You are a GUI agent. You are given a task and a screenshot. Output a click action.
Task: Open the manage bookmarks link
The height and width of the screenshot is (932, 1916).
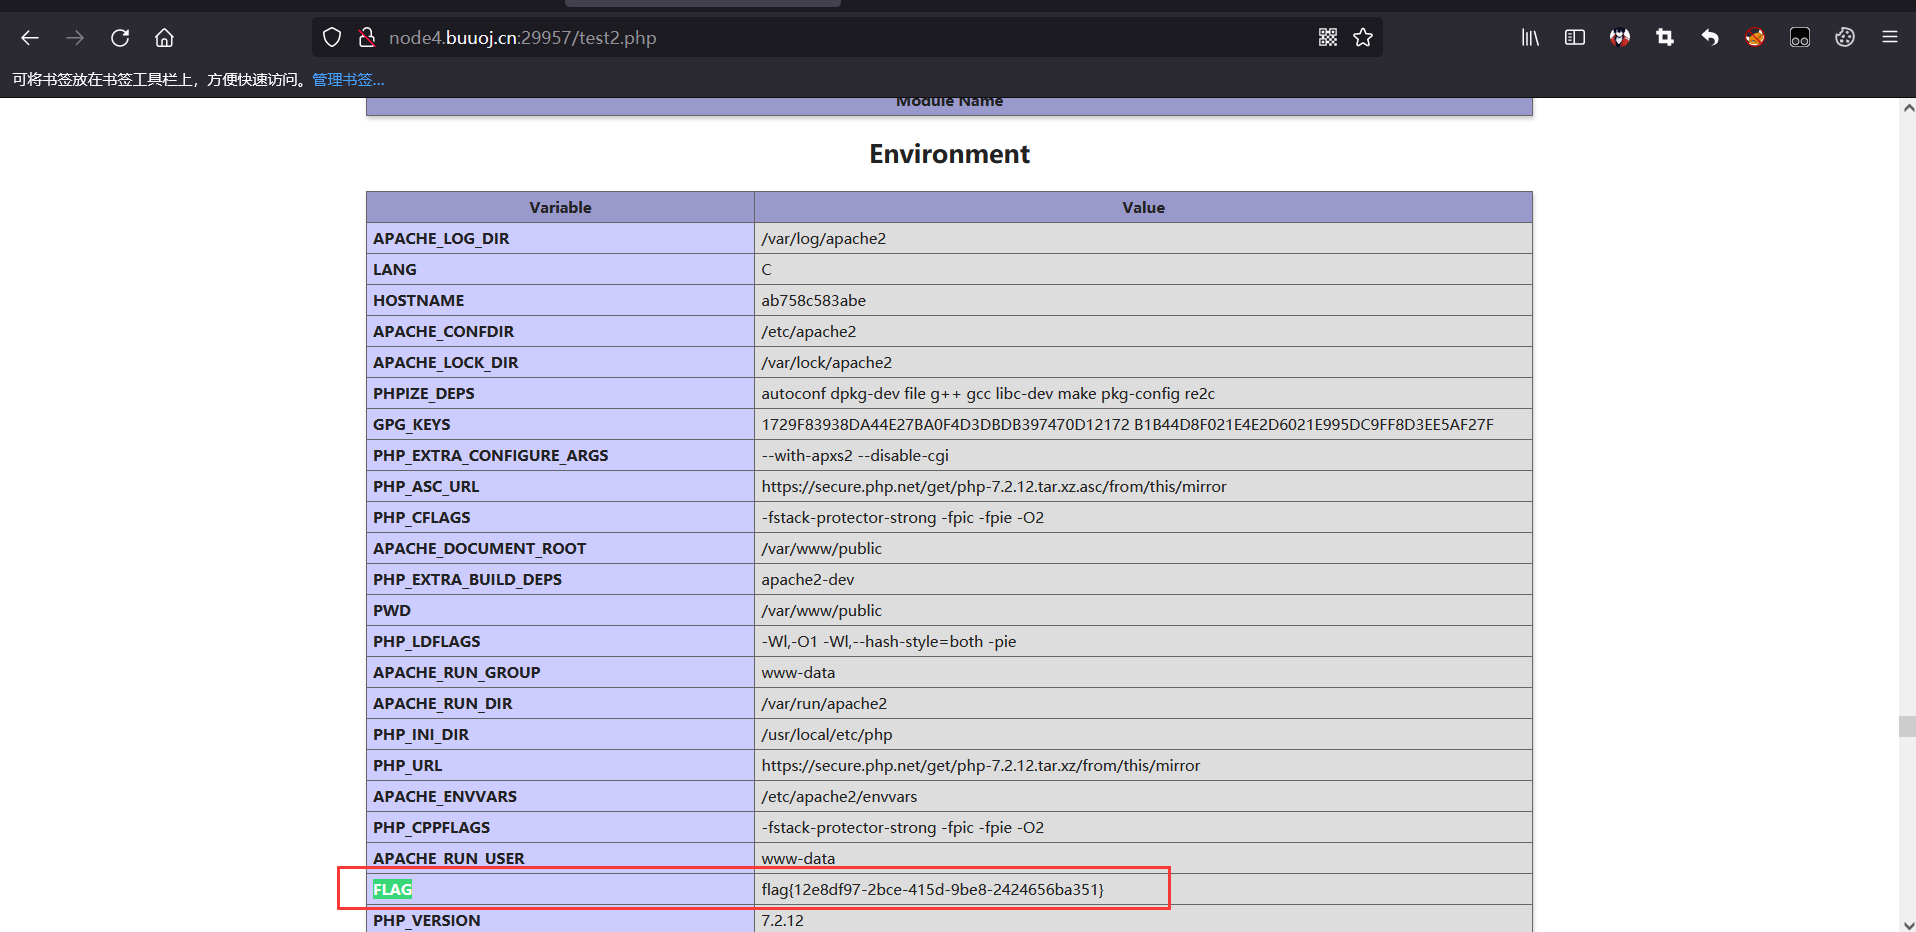[x=348, y=80]
